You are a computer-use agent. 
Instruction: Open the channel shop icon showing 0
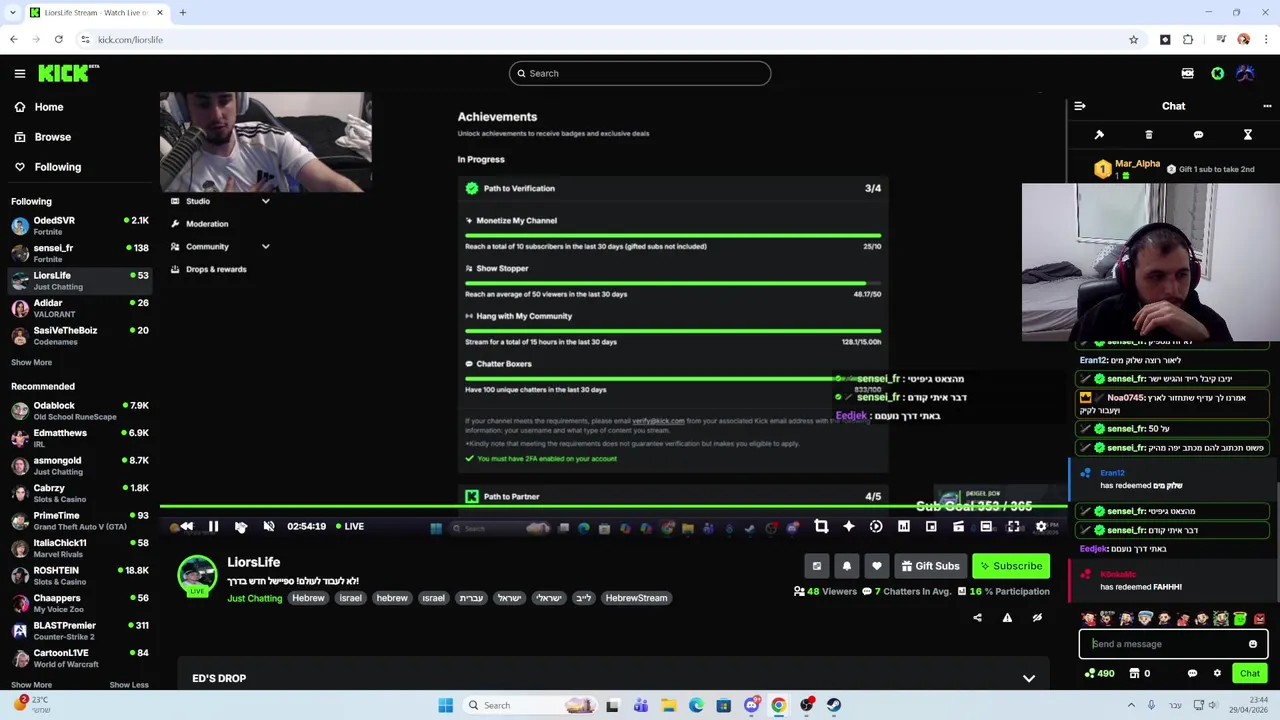[1139, 674]
